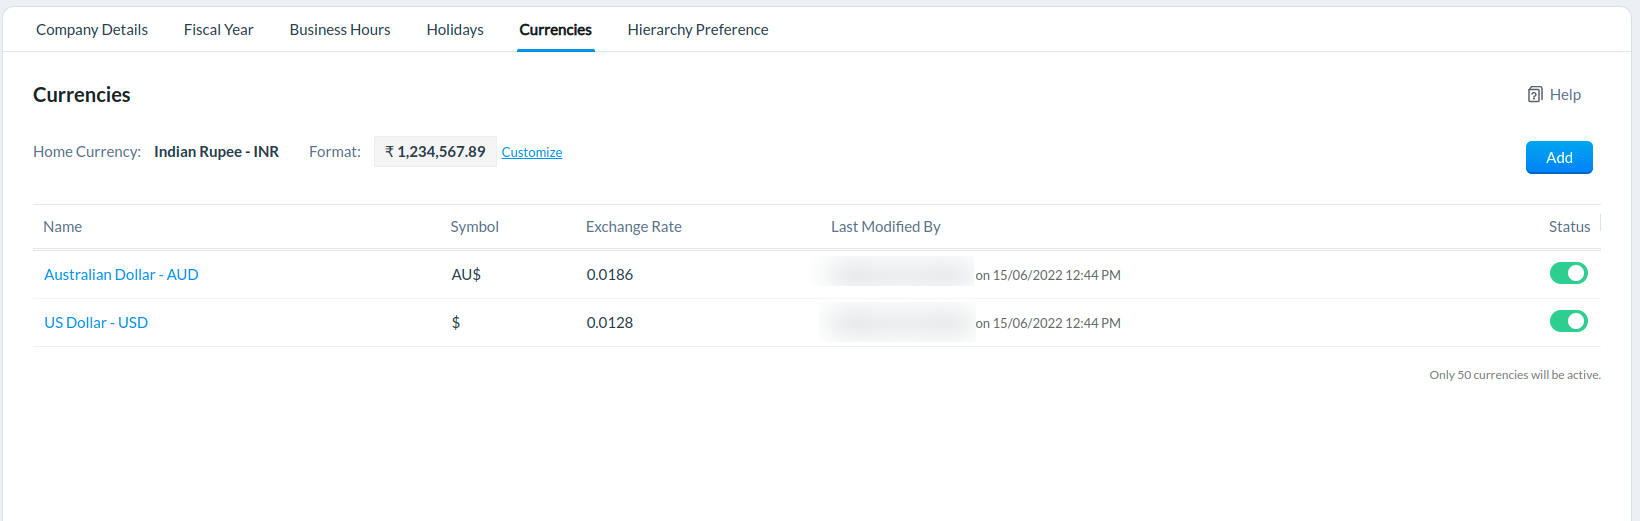Viewport: 1640px width, 521px height.
Task: Open the Company Details tab
Action: [x=92, y=30]
